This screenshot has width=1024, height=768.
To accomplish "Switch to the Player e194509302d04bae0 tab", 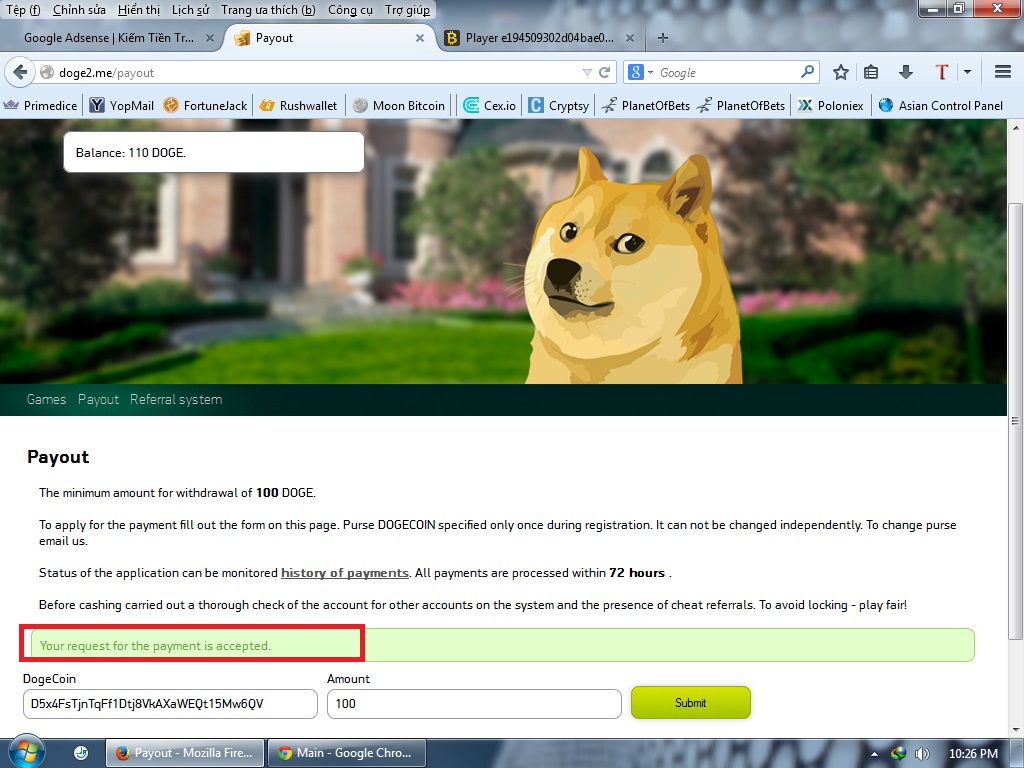I will [539, 38].
